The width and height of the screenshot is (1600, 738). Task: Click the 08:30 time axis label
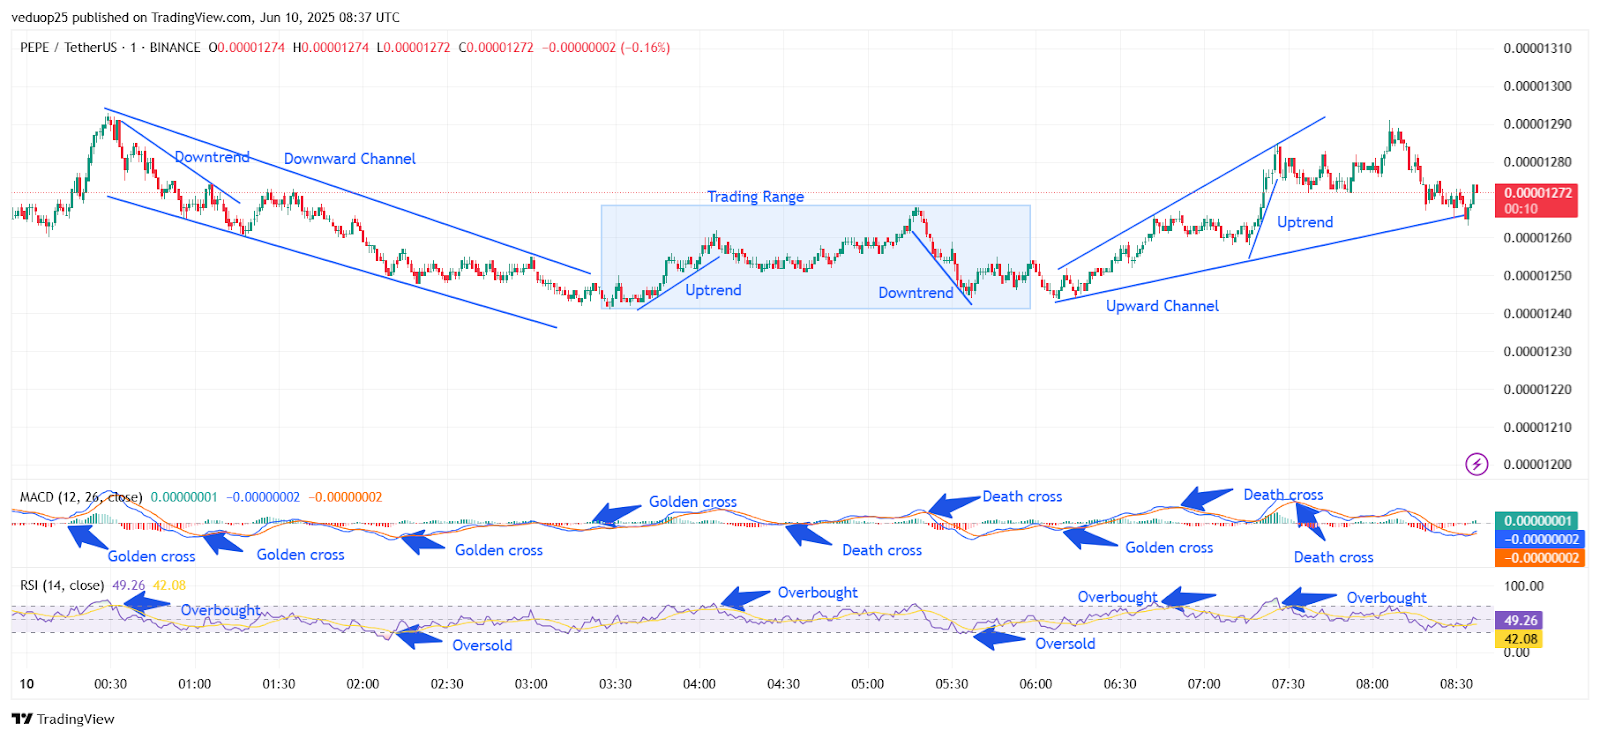[1456, 684]
